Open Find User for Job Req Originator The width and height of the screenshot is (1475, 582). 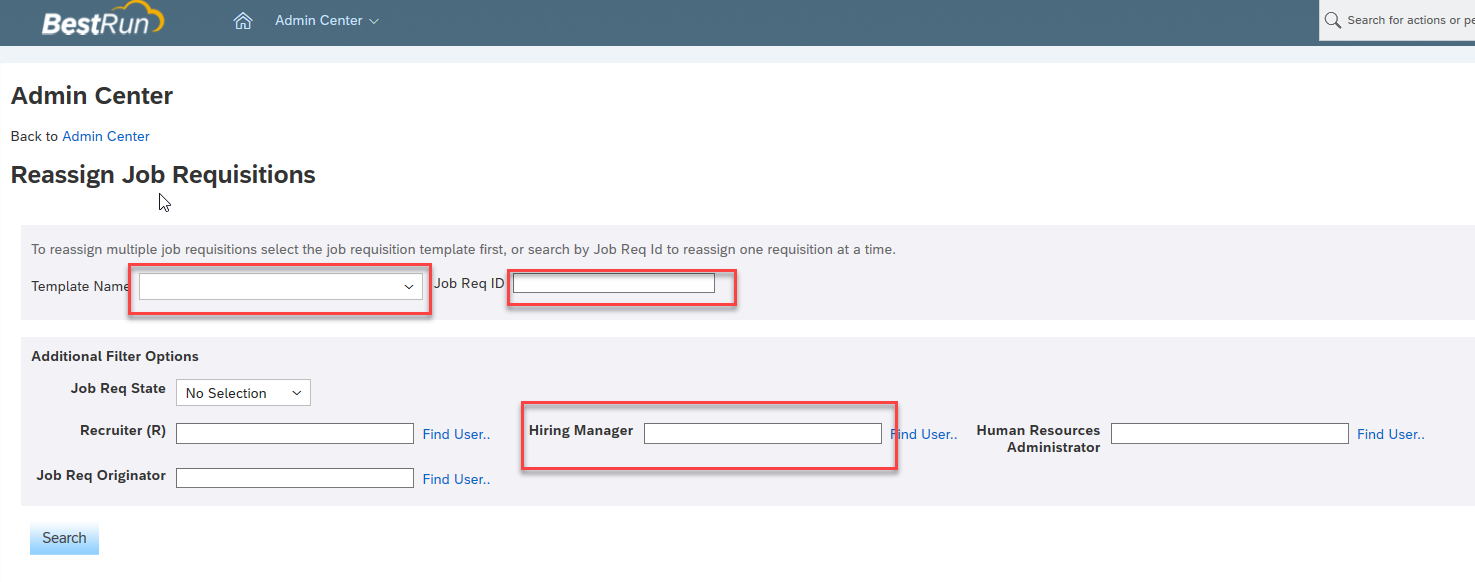tap(456, 479)
